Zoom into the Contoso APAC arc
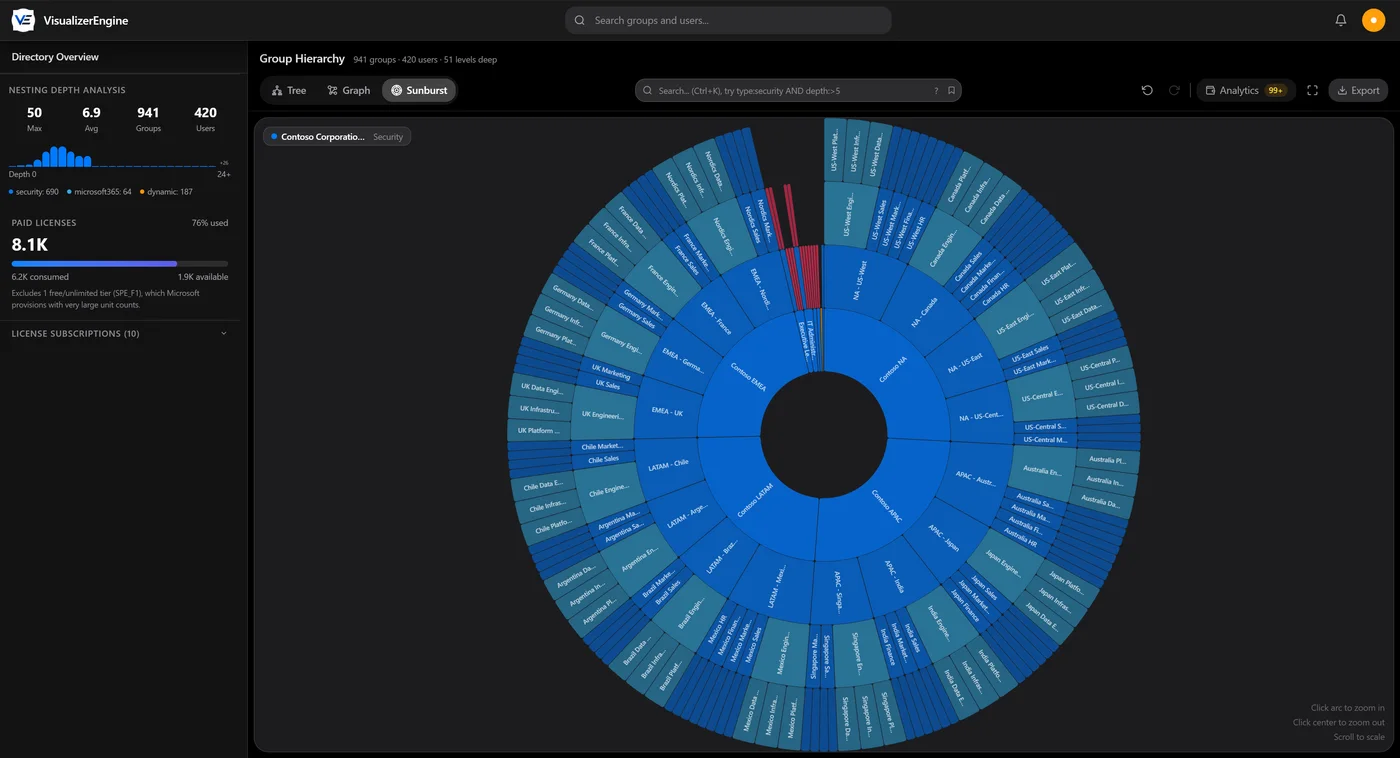 888,506
